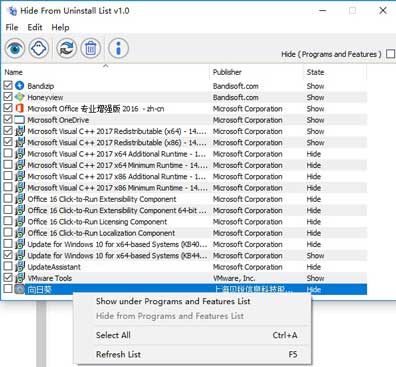This screenshot has height=367, width=396.
Task: Click the Microsoft Office row icon
Action: click(x=20, y=108)
